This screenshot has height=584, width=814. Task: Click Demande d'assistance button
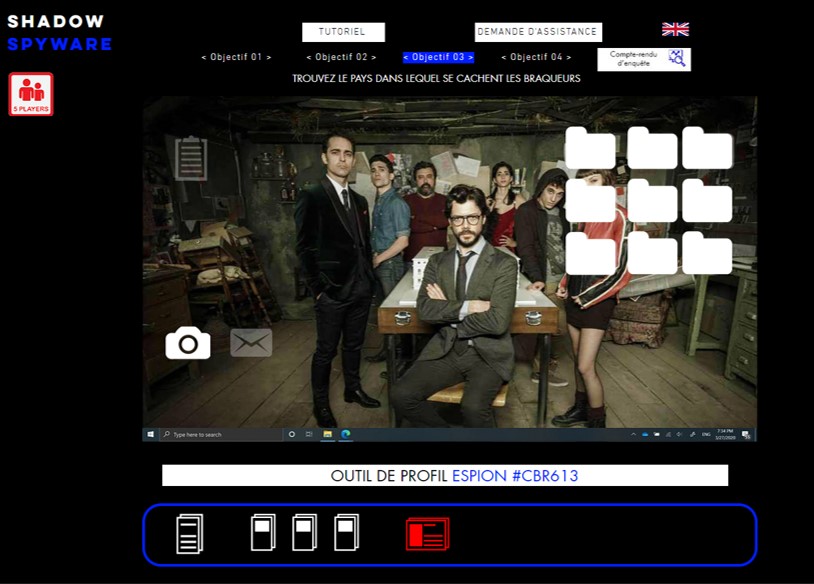(x=538, y=32)
